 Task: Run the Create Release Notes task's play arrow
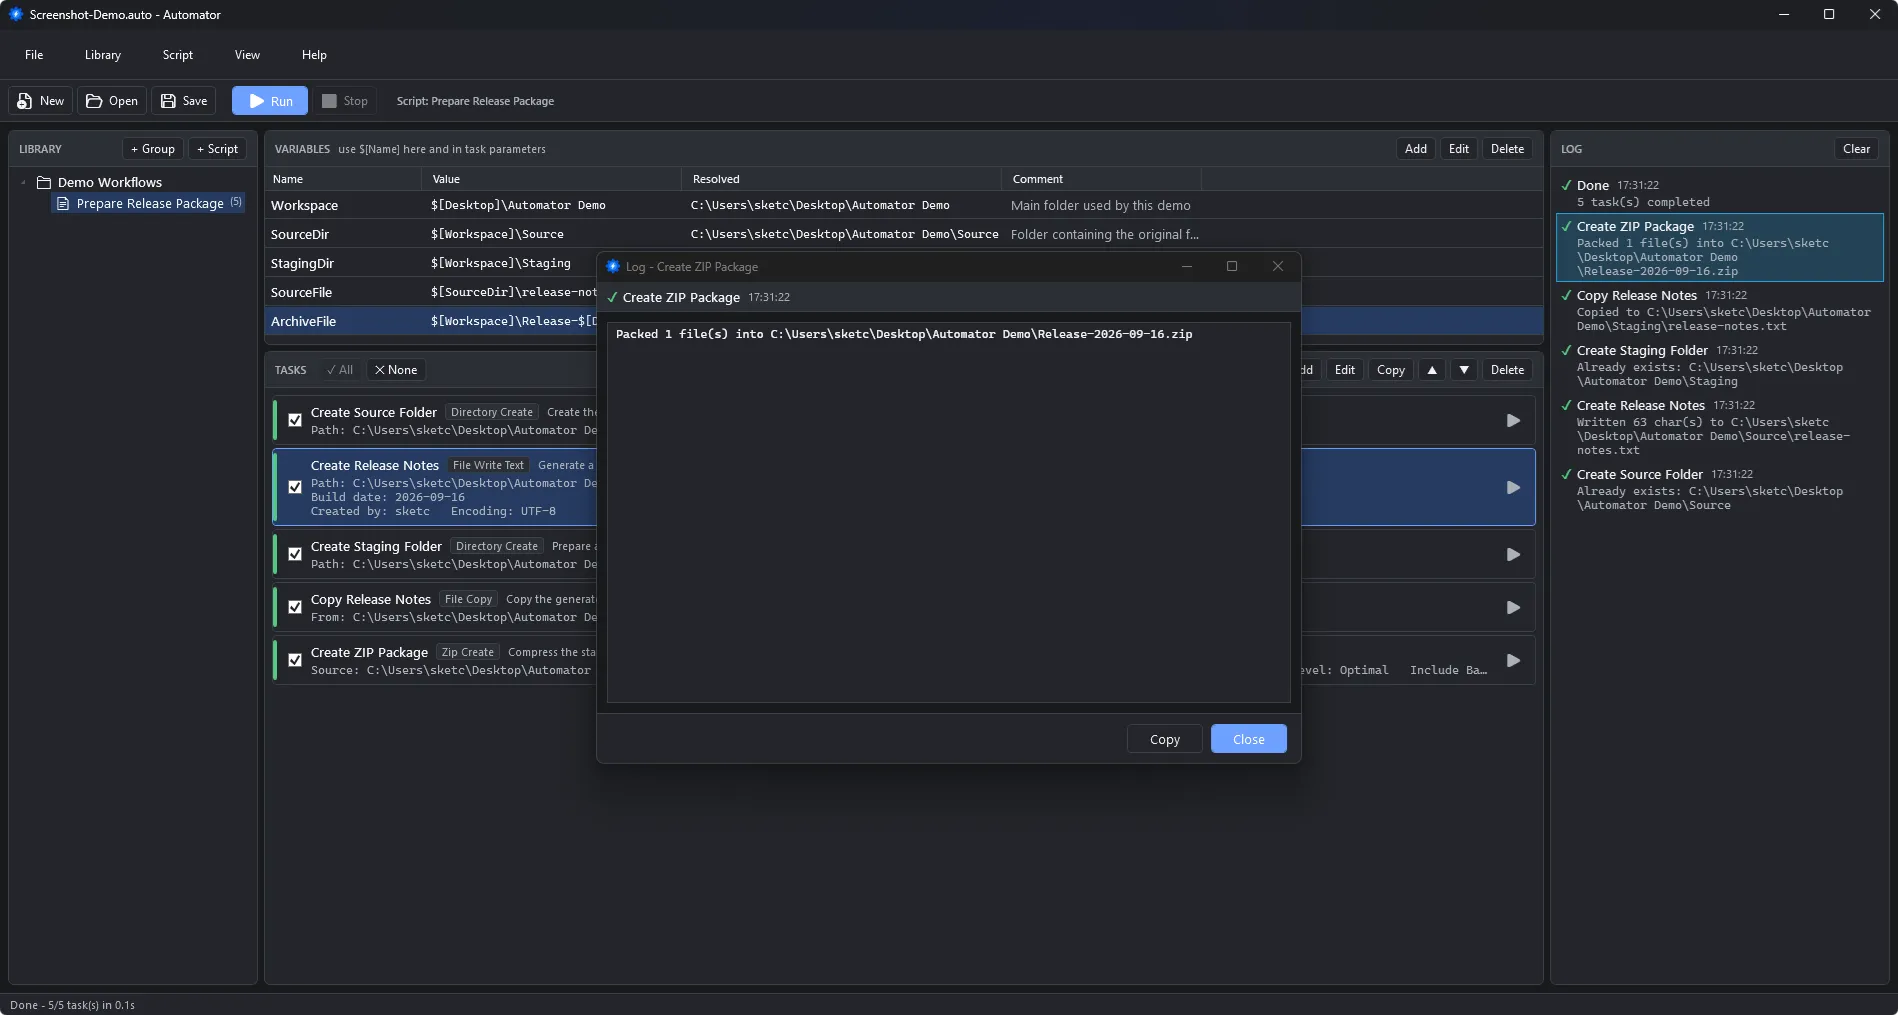pyautogui.click(x=1513, y=488)
